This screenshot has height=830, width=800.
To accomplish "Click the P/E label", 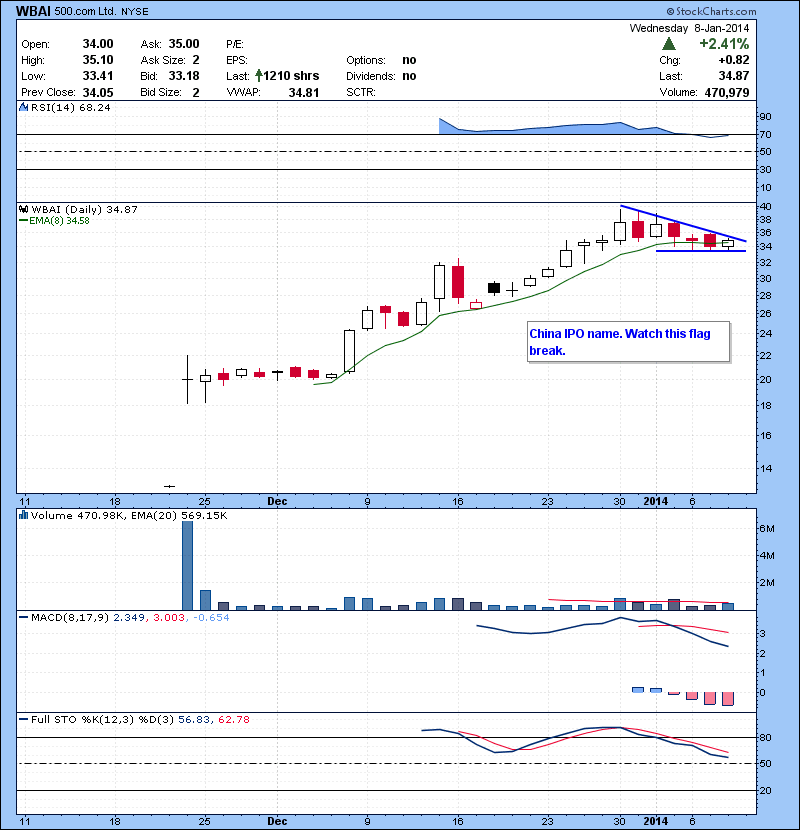I will (235, 44).
